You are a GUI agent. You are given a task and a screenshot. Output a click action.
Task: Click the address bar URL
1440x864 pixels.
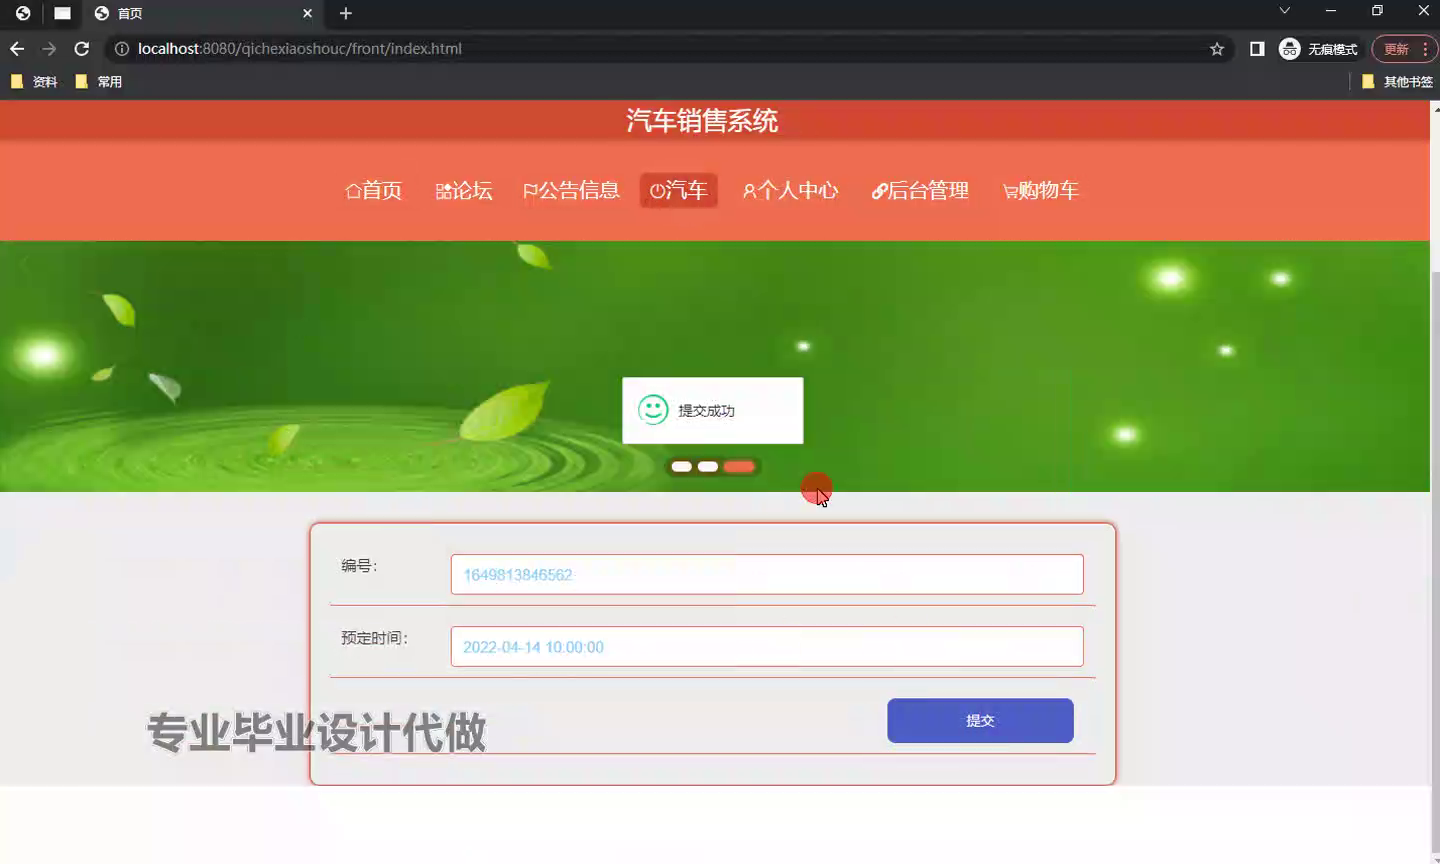click(300, 49)
